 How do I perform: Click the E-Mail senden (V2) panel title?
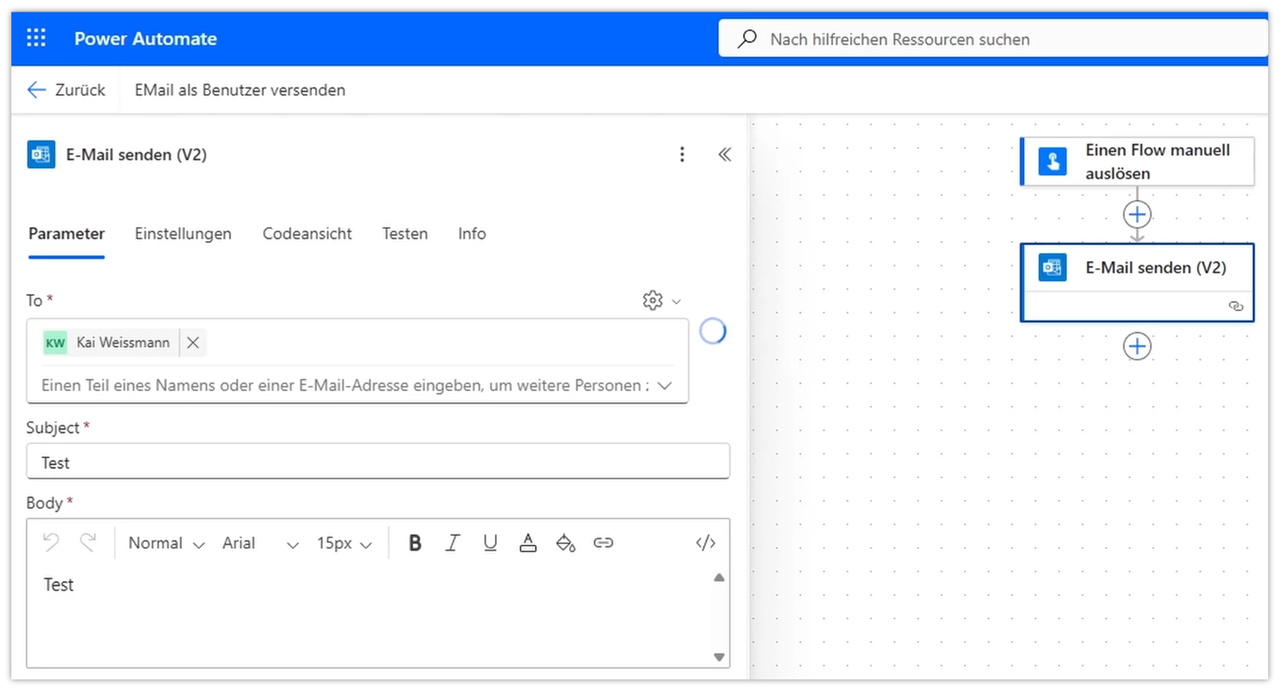[x=136, y=154]
